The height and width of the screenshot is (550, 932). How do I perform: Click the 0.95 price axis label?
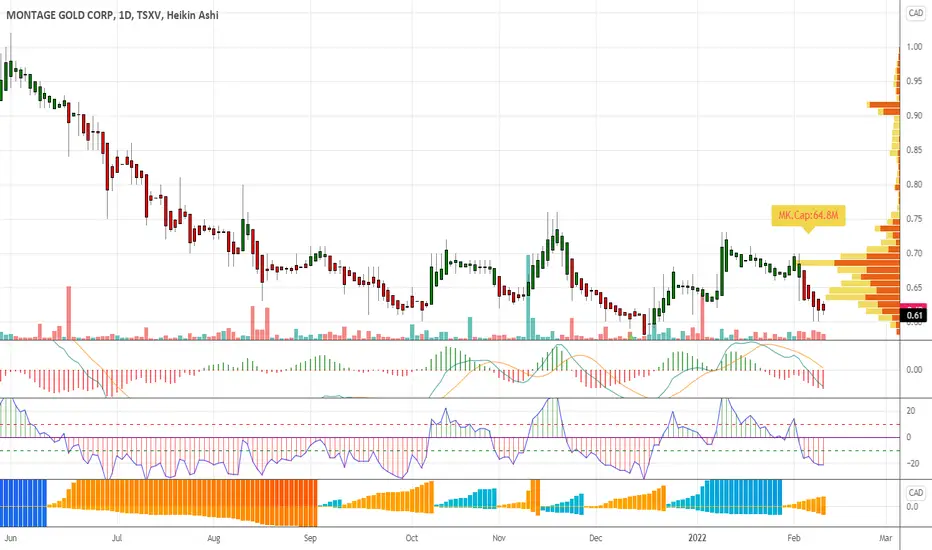[915, 81]
